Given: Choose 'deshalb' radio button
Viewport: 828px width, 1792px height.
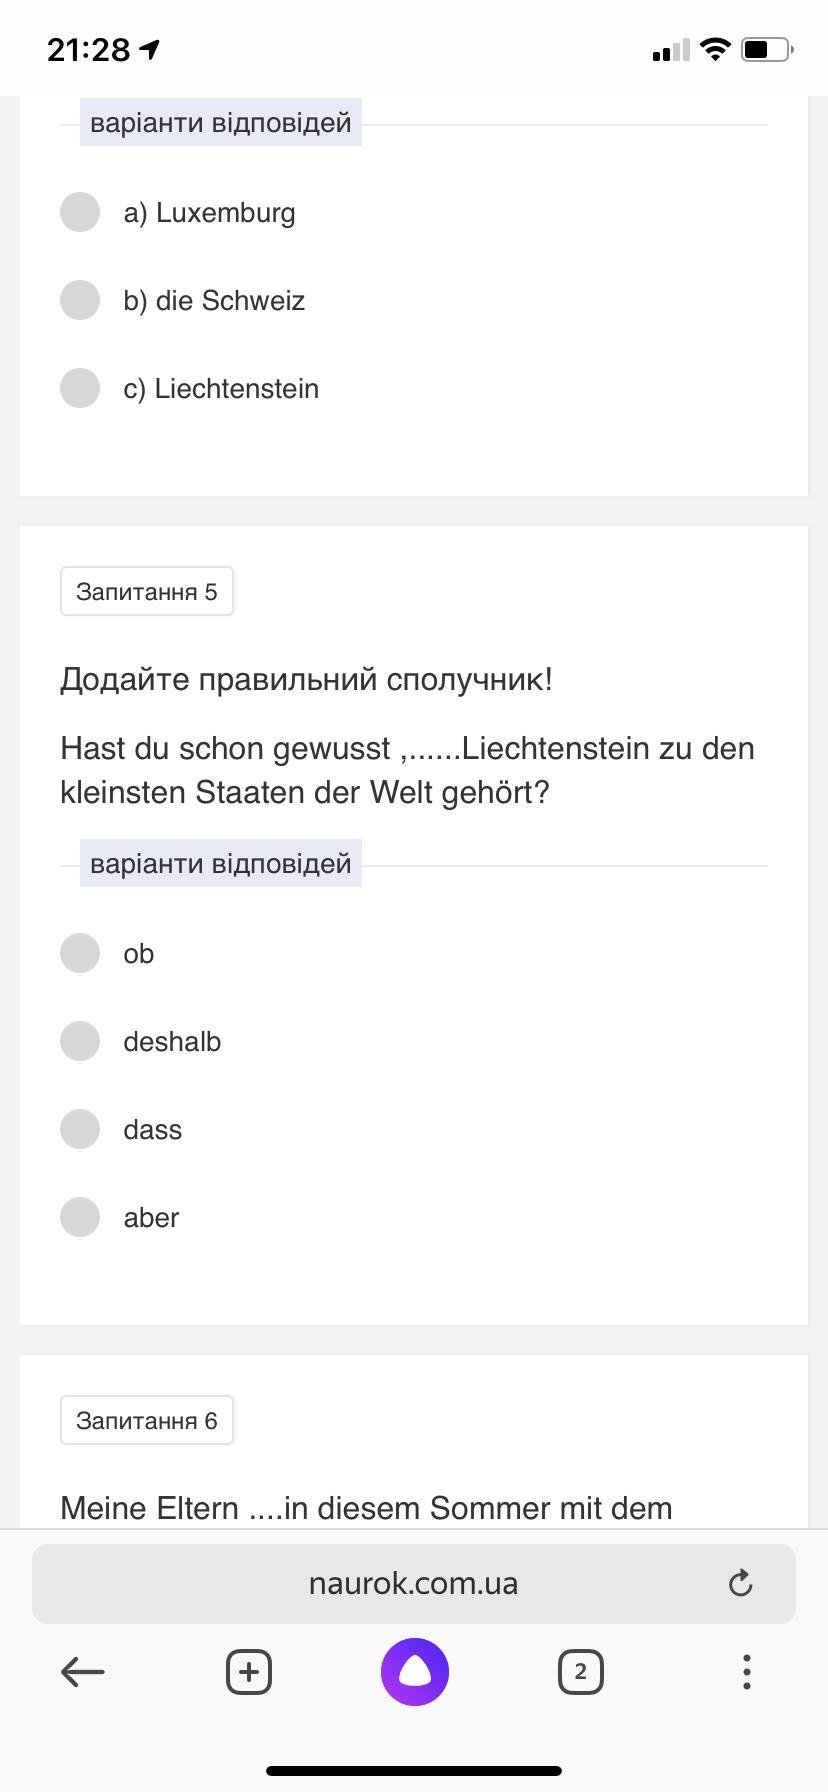Looking at the screenshot, I should coord(80,1041).
